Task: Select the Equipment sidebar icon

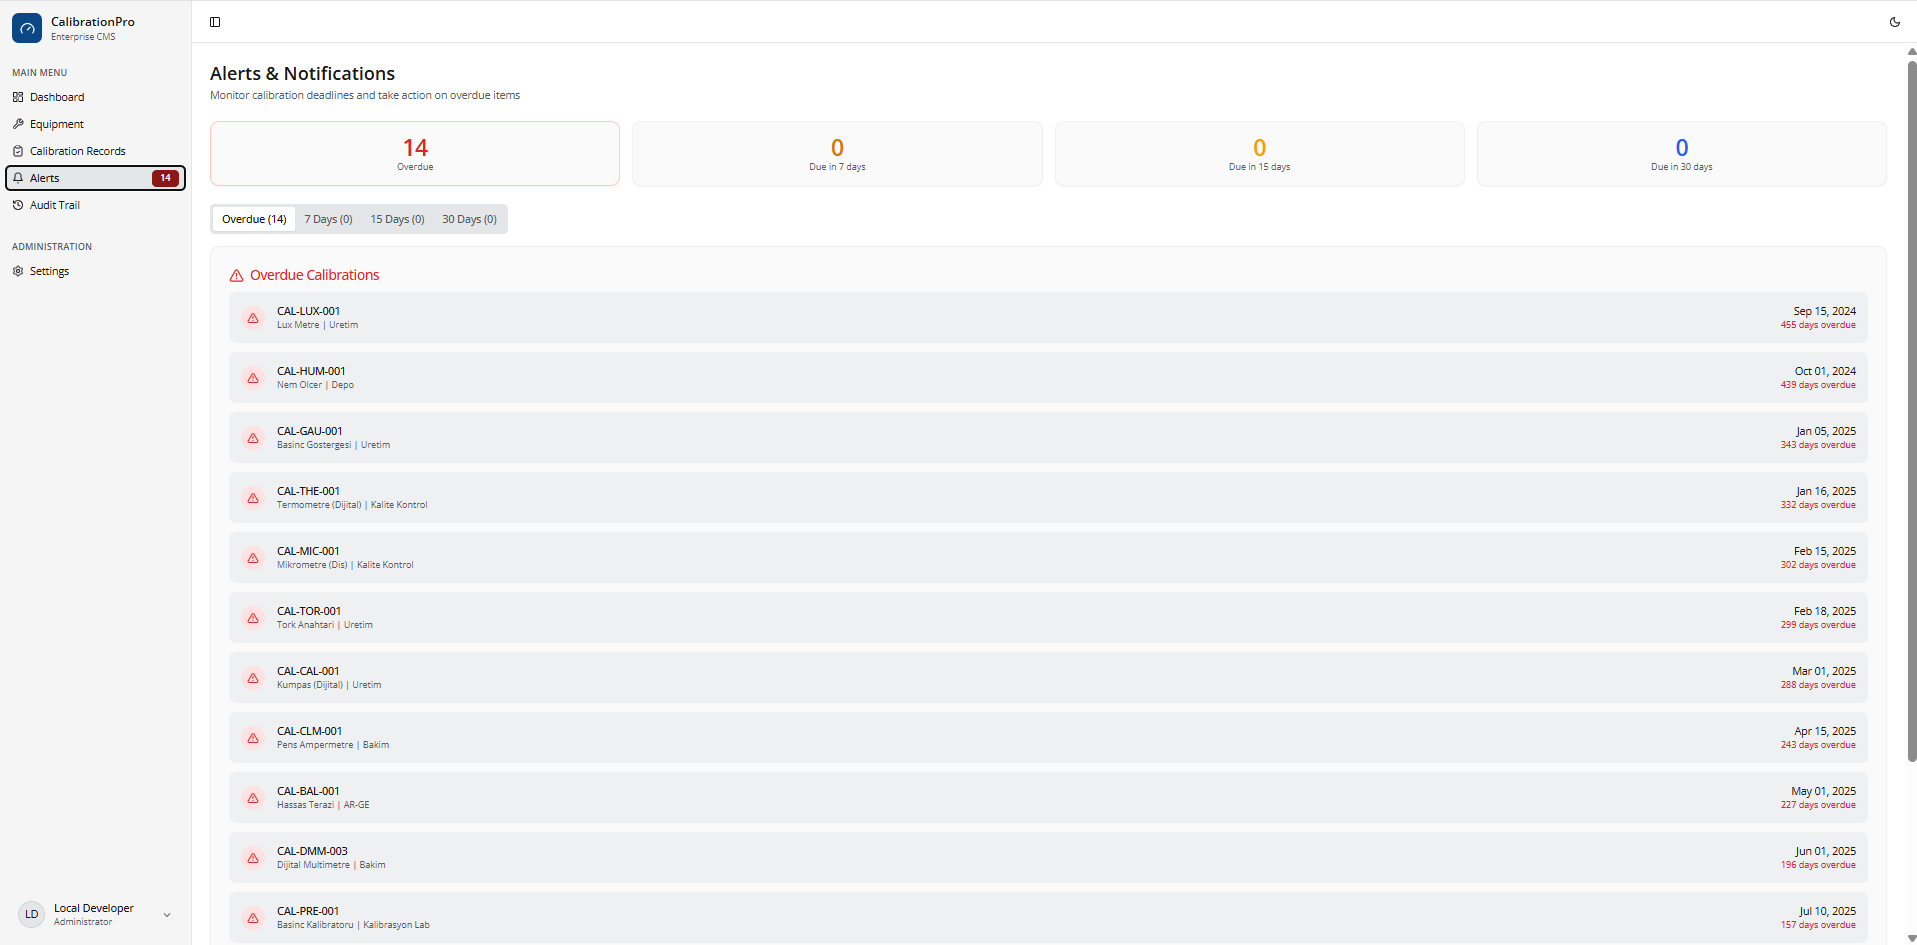Action: point(18,123)
